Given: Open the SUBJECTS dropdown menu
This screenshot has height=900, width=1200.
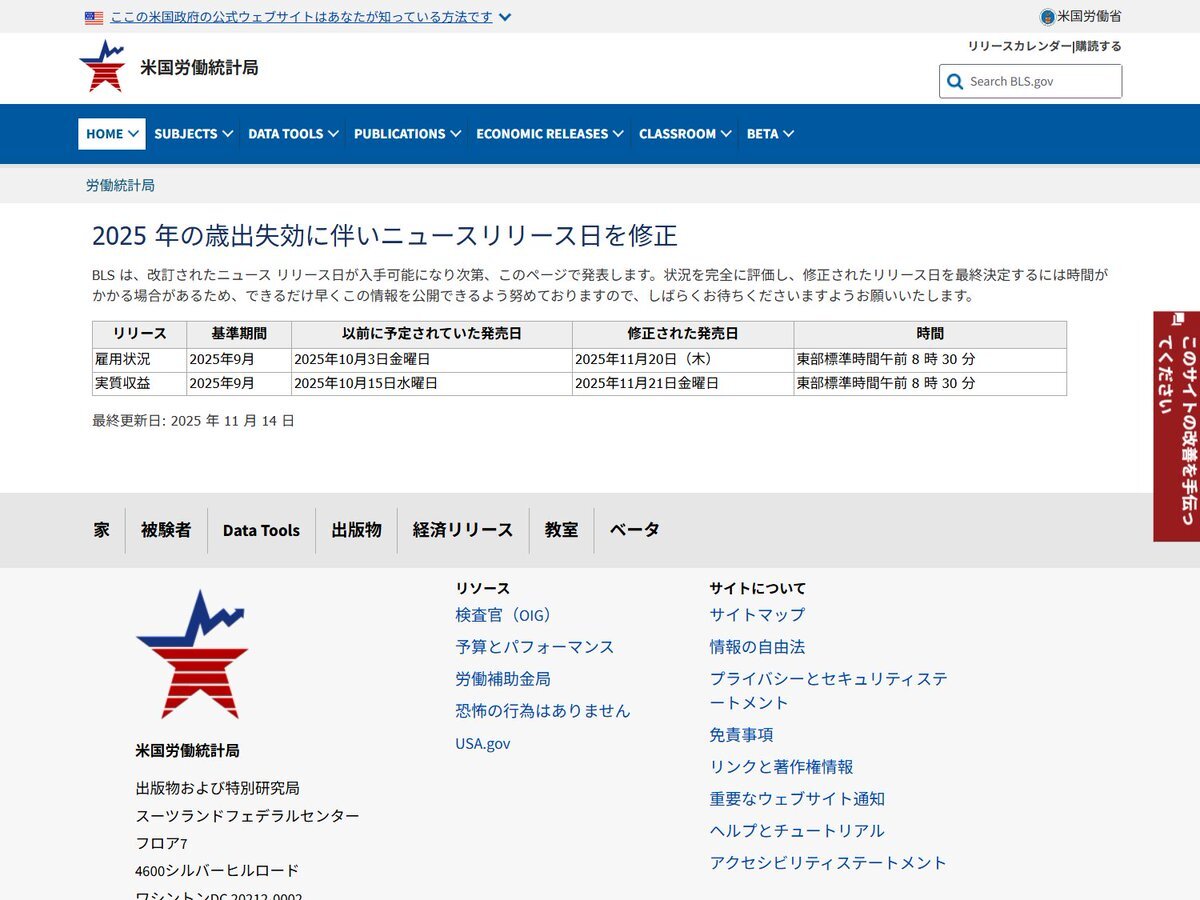Looking at the screenshot, I should [193, 134].
